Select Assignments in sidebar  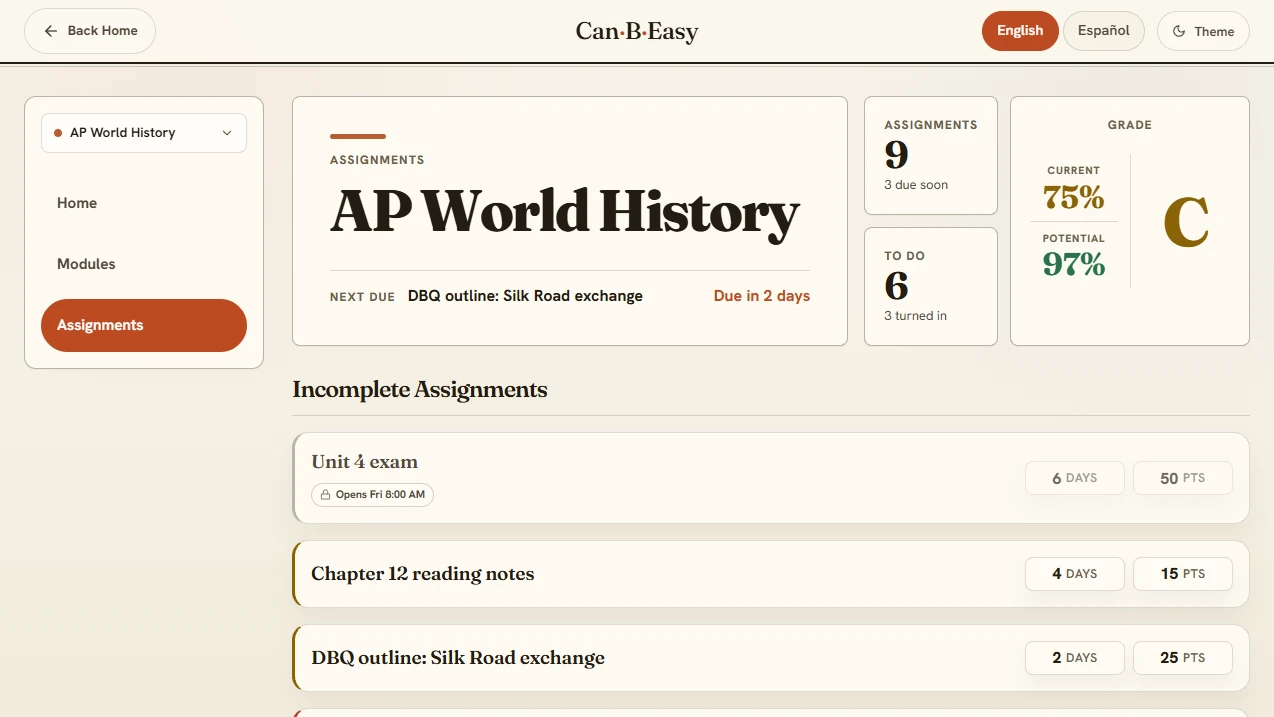point(144,325)
